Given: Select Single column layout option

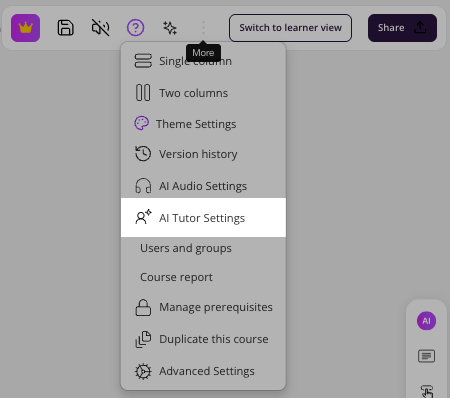Looking at the screenshot, I should click(x=203, y=61).
